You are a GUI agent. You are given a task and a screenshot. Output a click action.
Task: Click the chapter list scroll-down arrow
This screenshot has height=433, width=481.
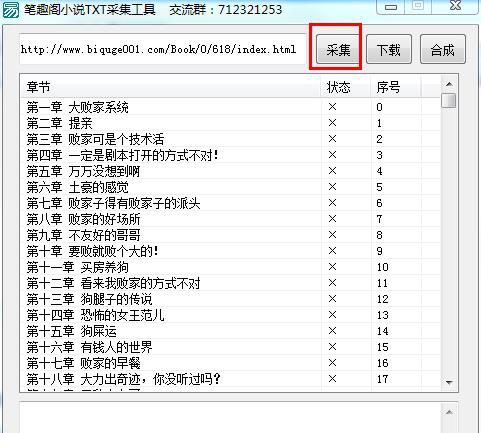point(449,382)
